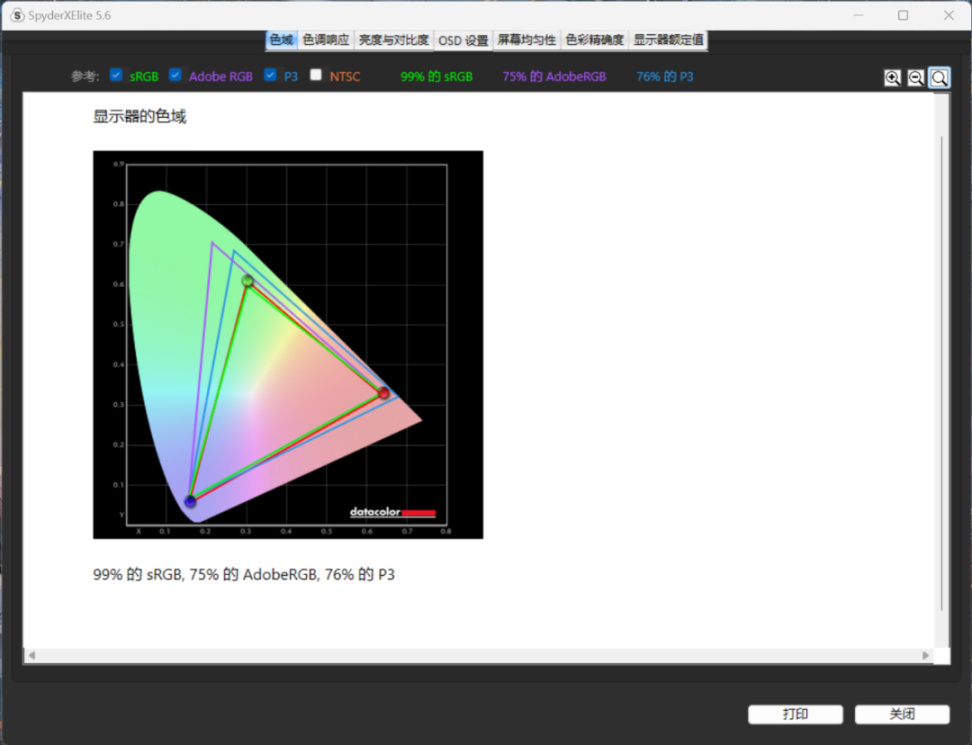The height and width of the screenshot is (745, 972).
Task: Enable the NTSC reference checkbox
Action: coord(316,75)
